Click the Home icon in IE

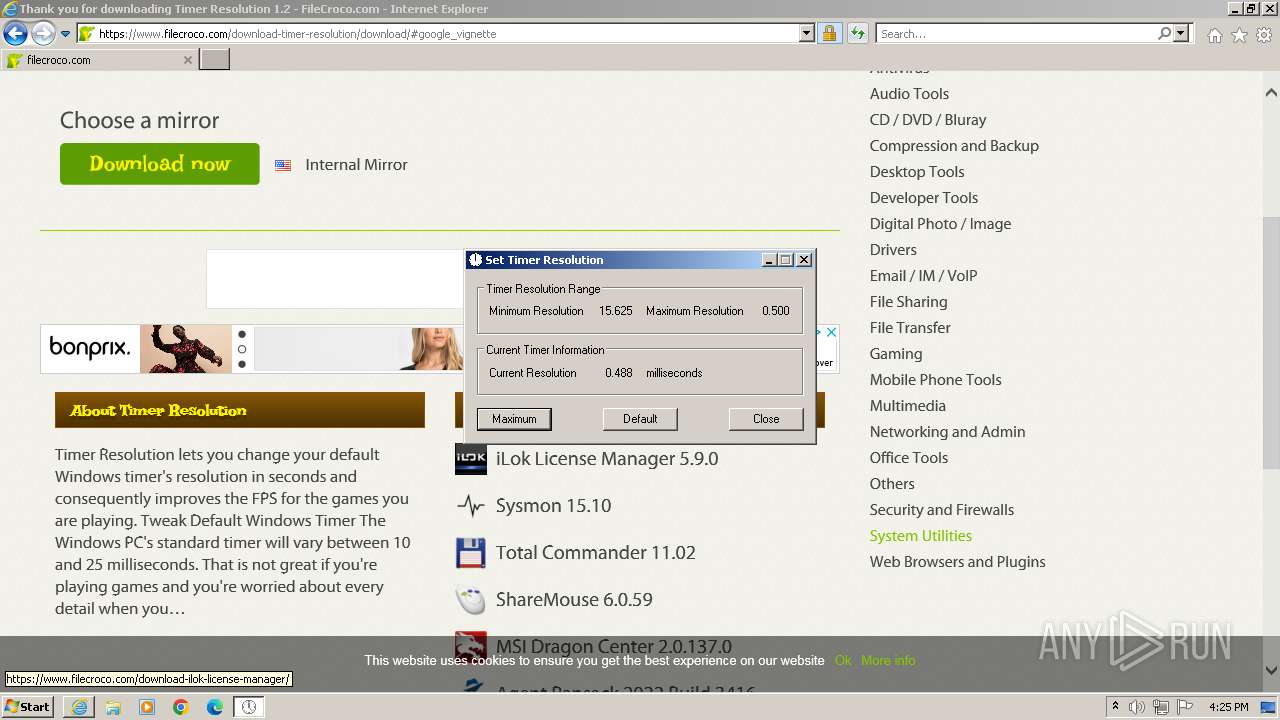(1214, 35)
